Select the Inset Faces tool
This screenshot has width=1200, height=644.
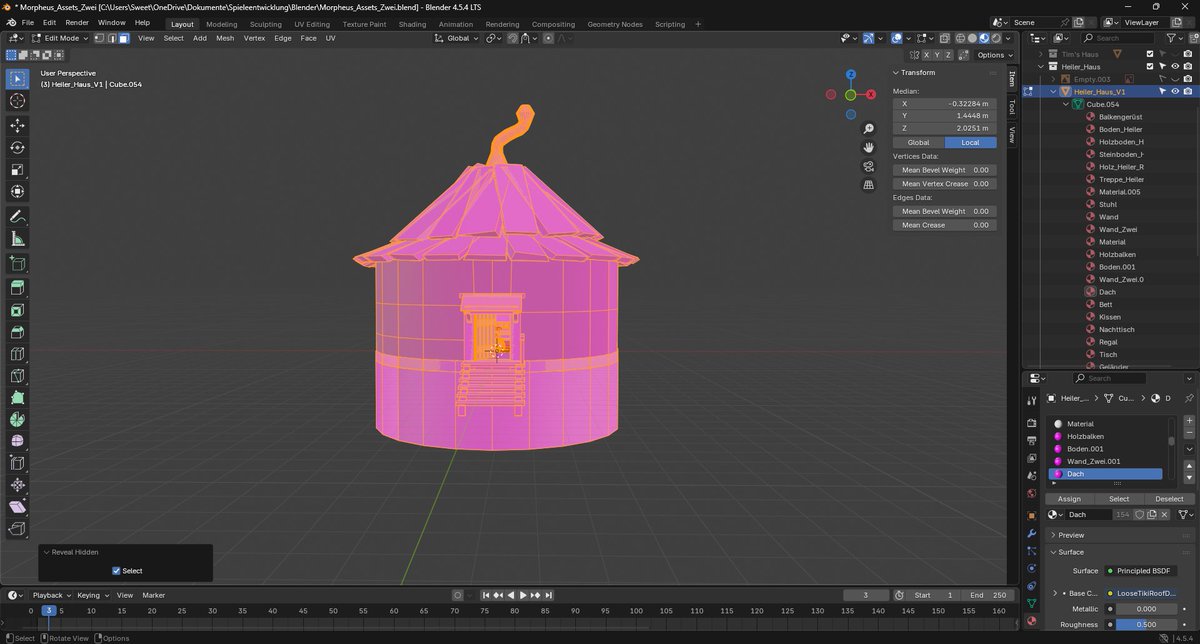pyautogui.click(x=18, y=310)
